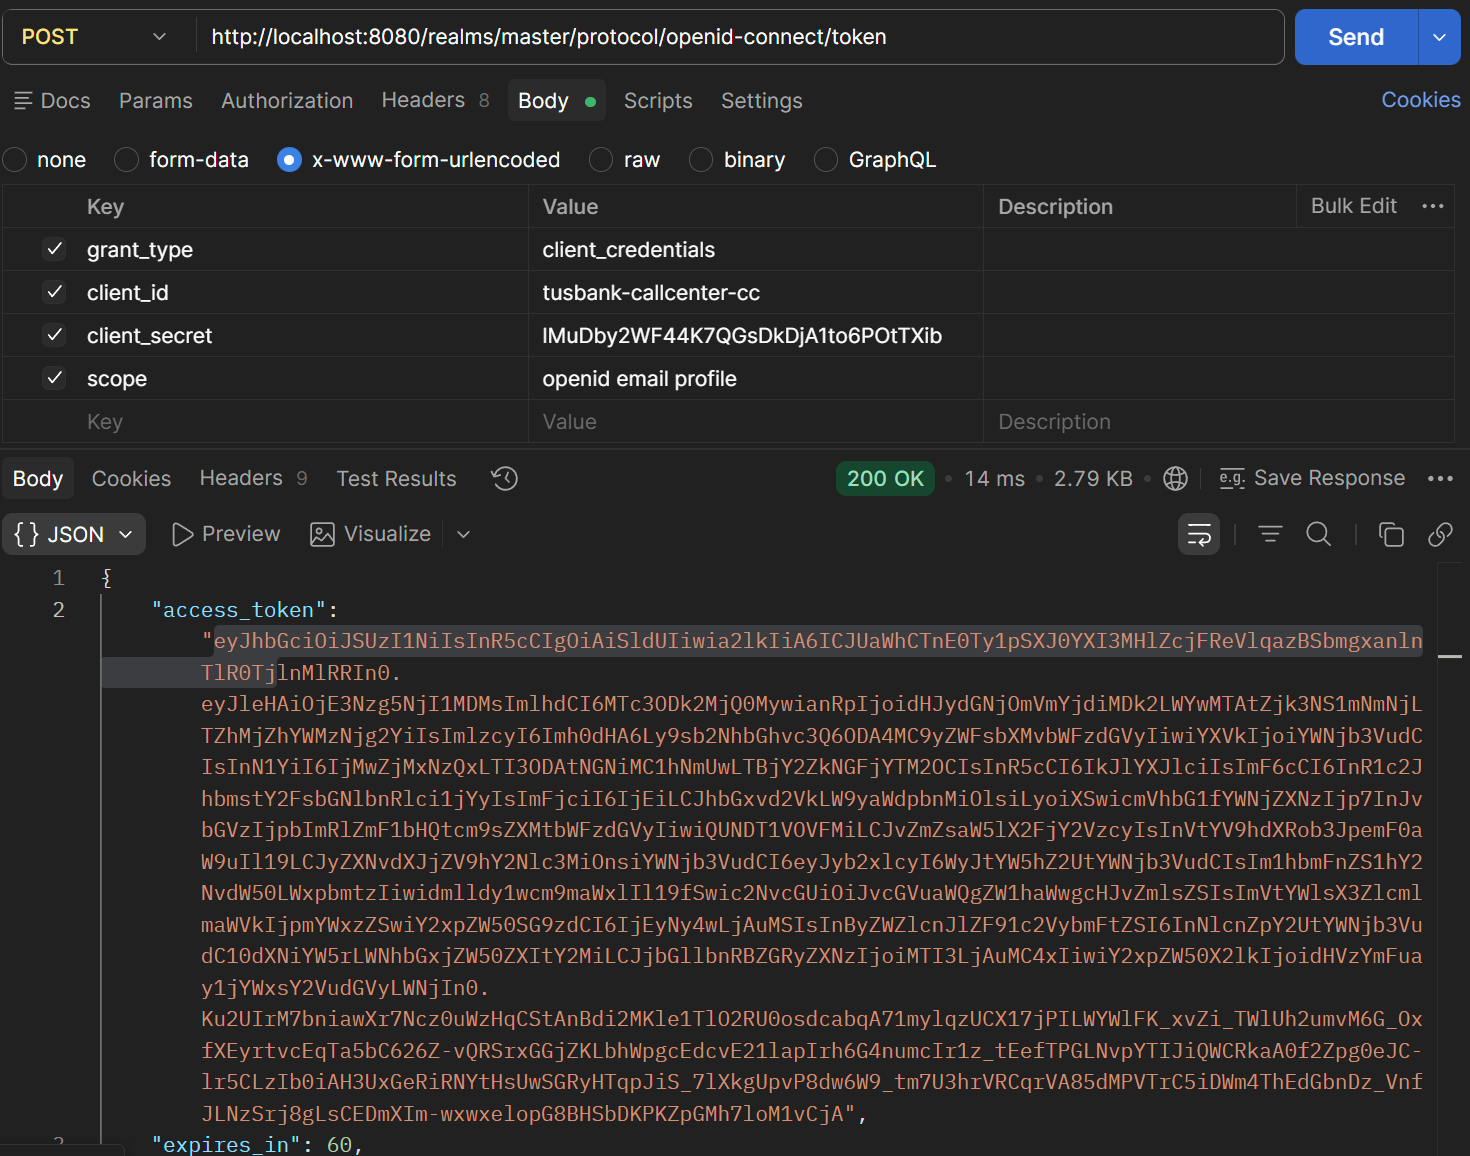1470x1156 pixels.
Task: Select form-data body type
Action: [x=126, y=160]
